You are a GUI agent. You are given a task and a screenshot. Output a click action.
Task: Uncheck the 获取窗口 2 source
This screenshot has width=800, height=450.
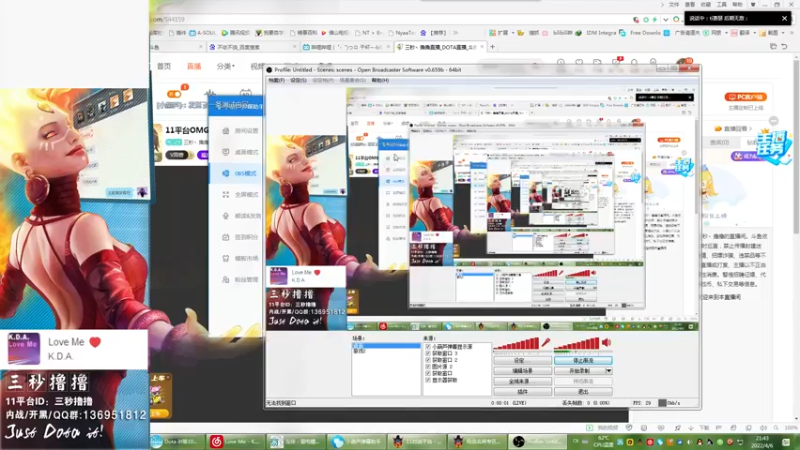pos(428,360)
